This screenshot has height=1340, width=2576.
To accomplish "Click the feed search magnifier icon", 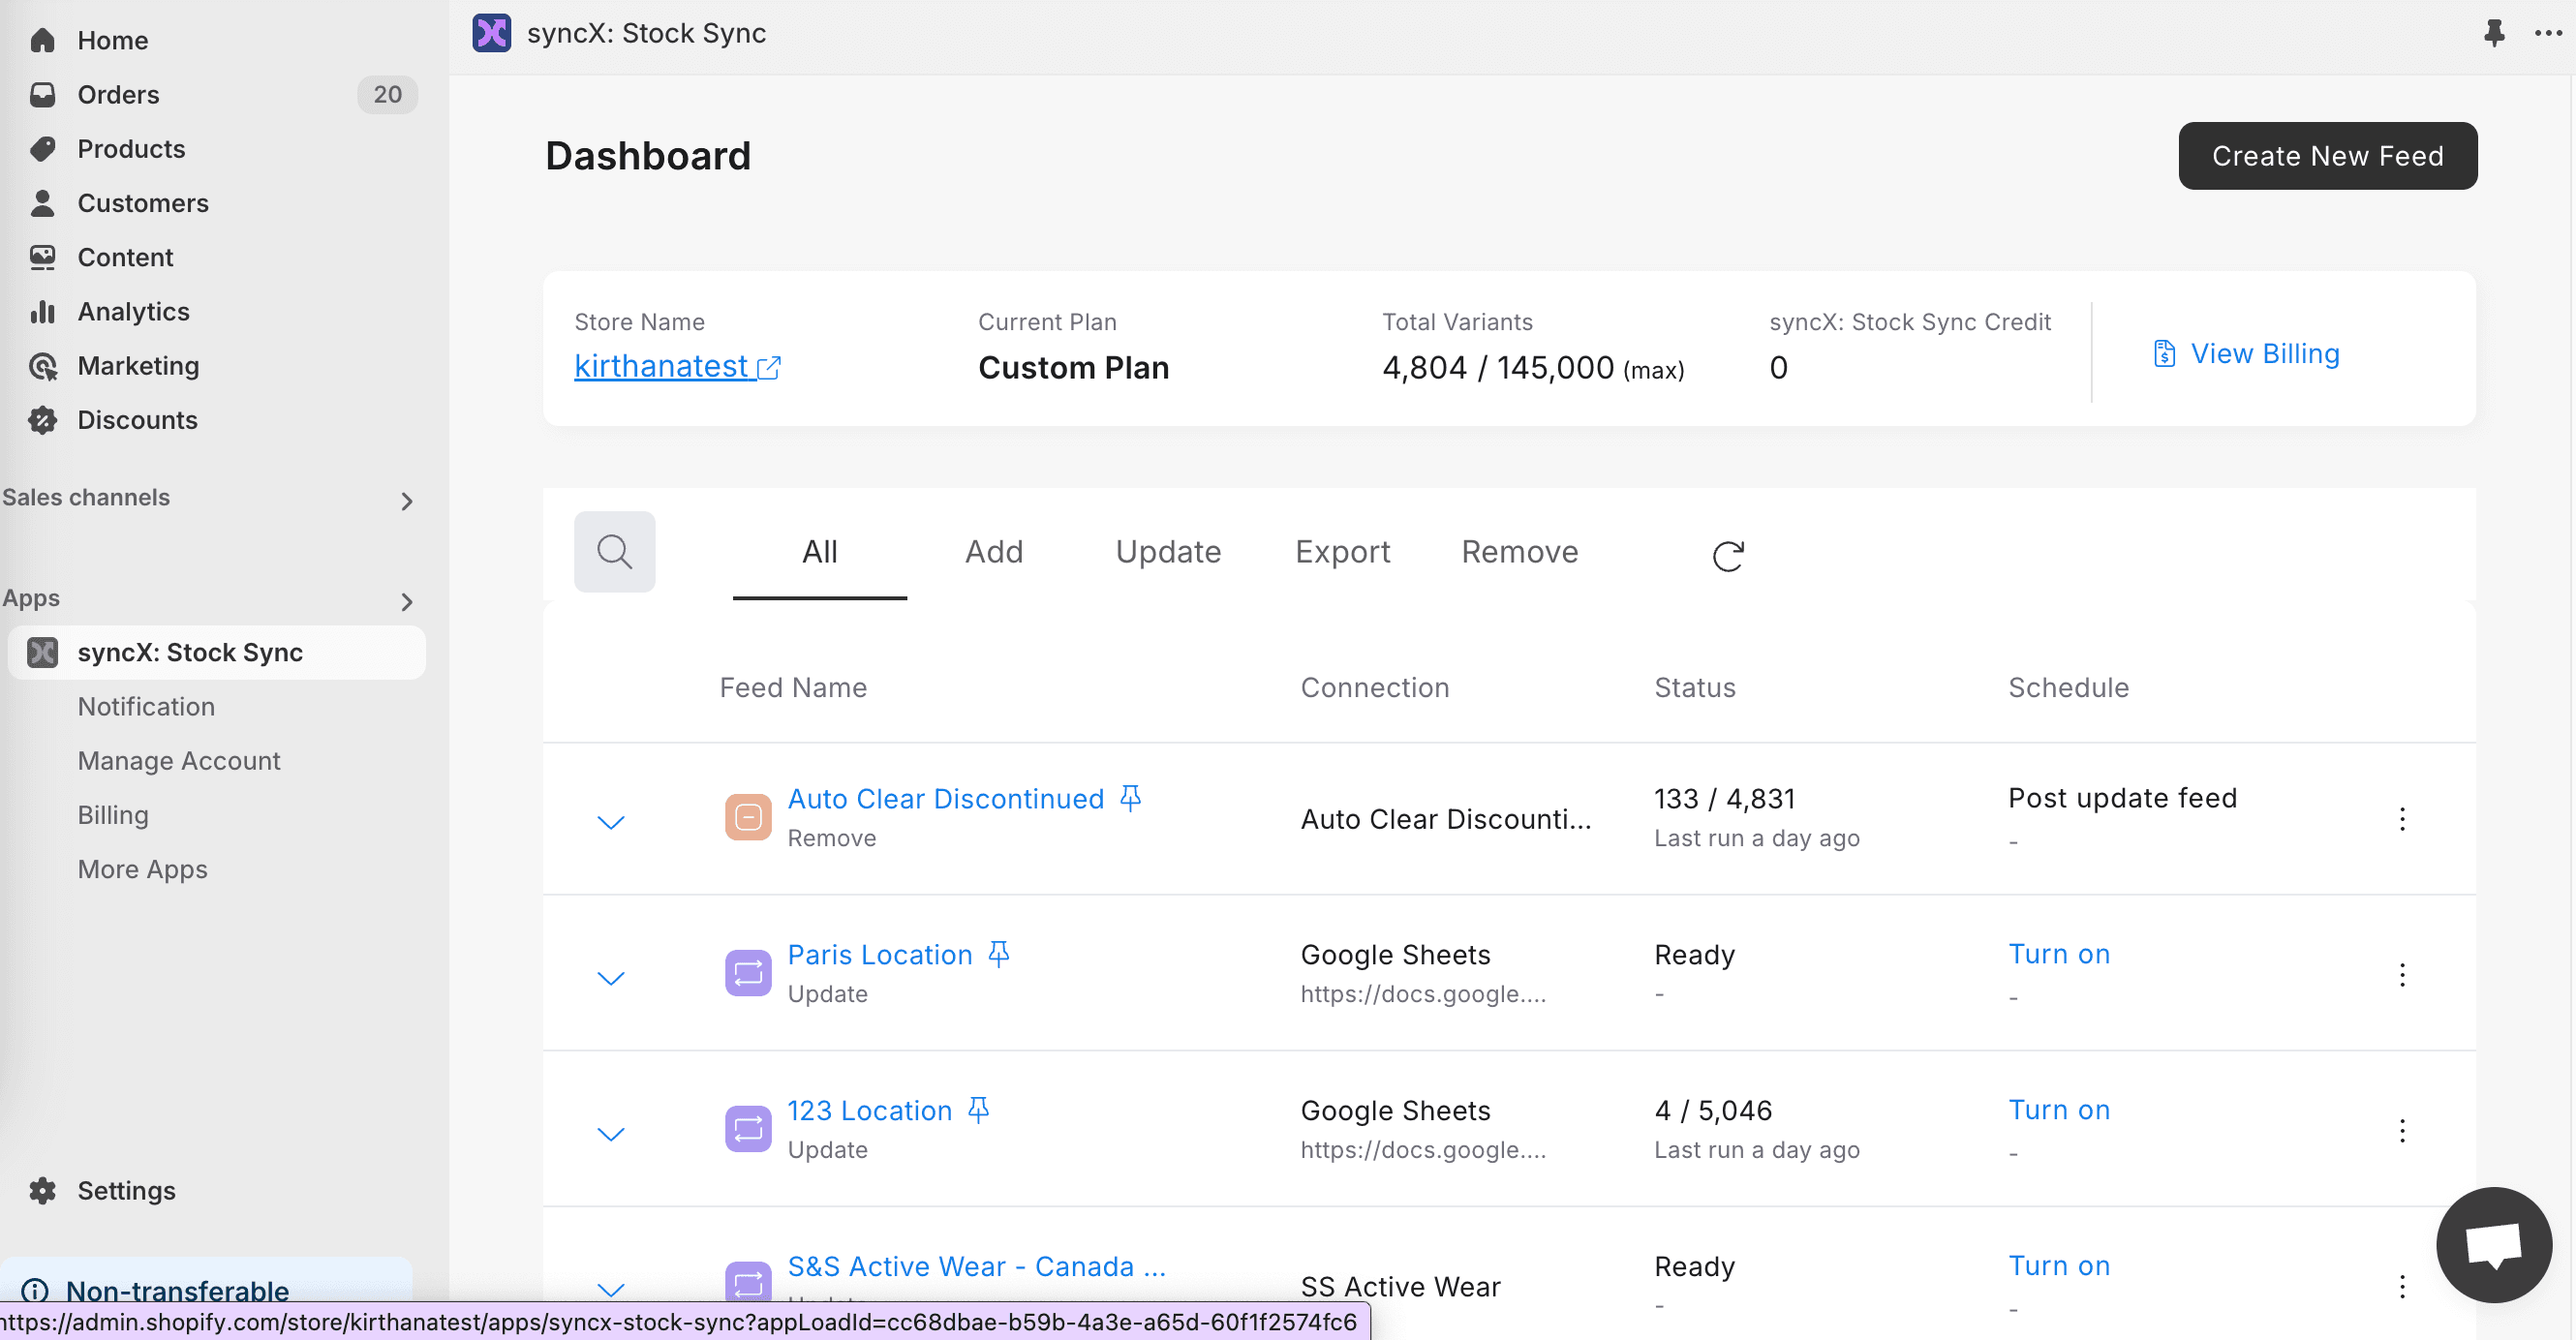I will point(614,551).
